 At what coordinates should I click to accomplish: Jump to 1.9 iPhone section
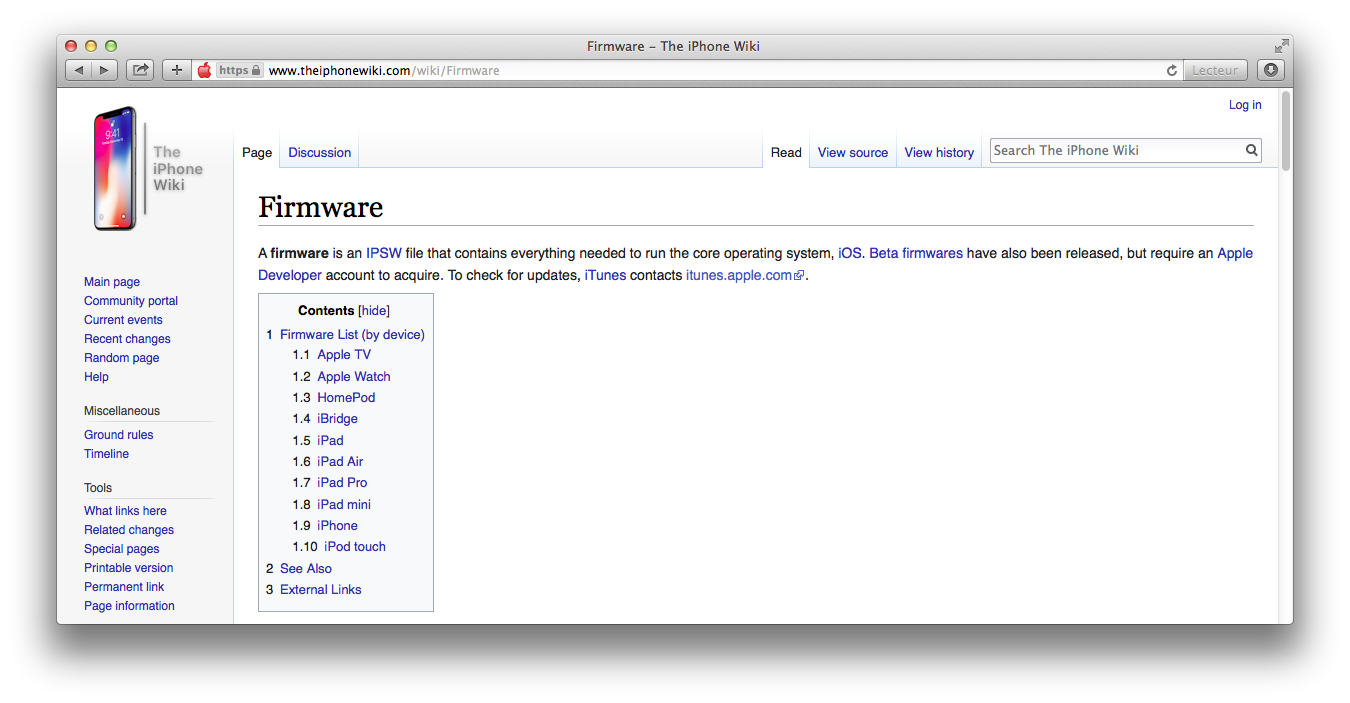tap(337, 526)
